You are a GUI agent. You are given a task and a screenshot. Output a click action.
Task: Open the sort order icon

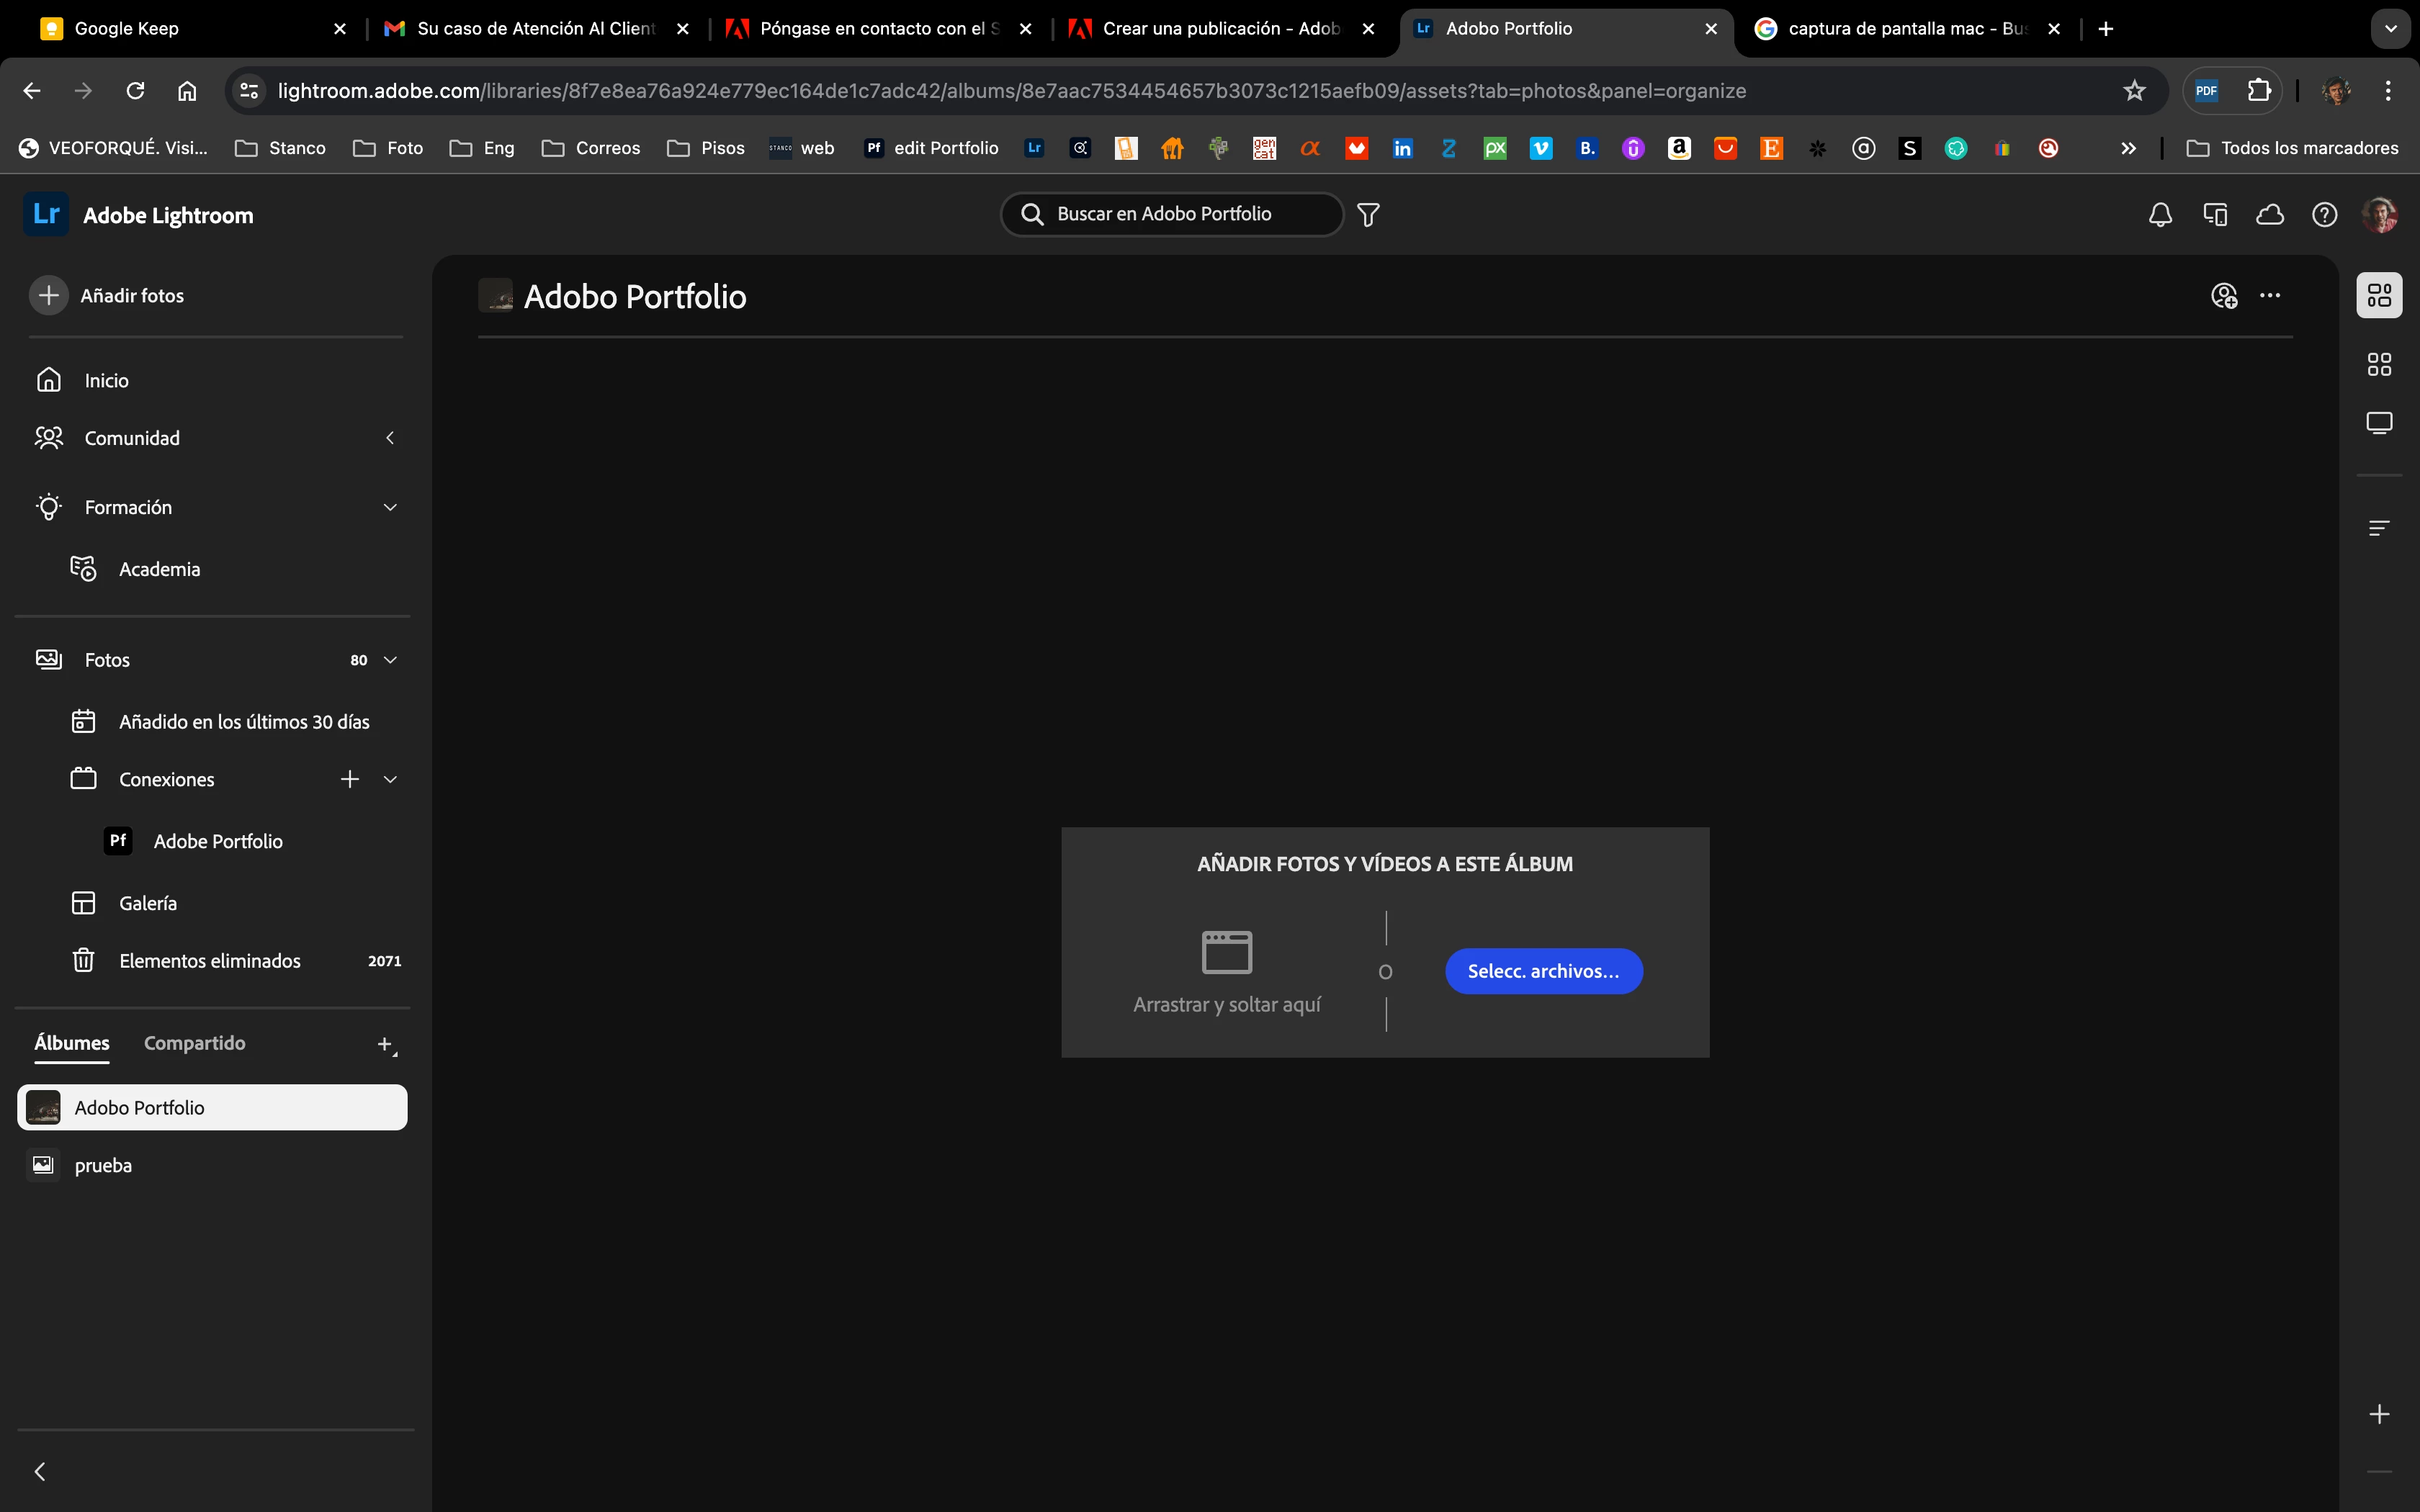pos(2379,528)
